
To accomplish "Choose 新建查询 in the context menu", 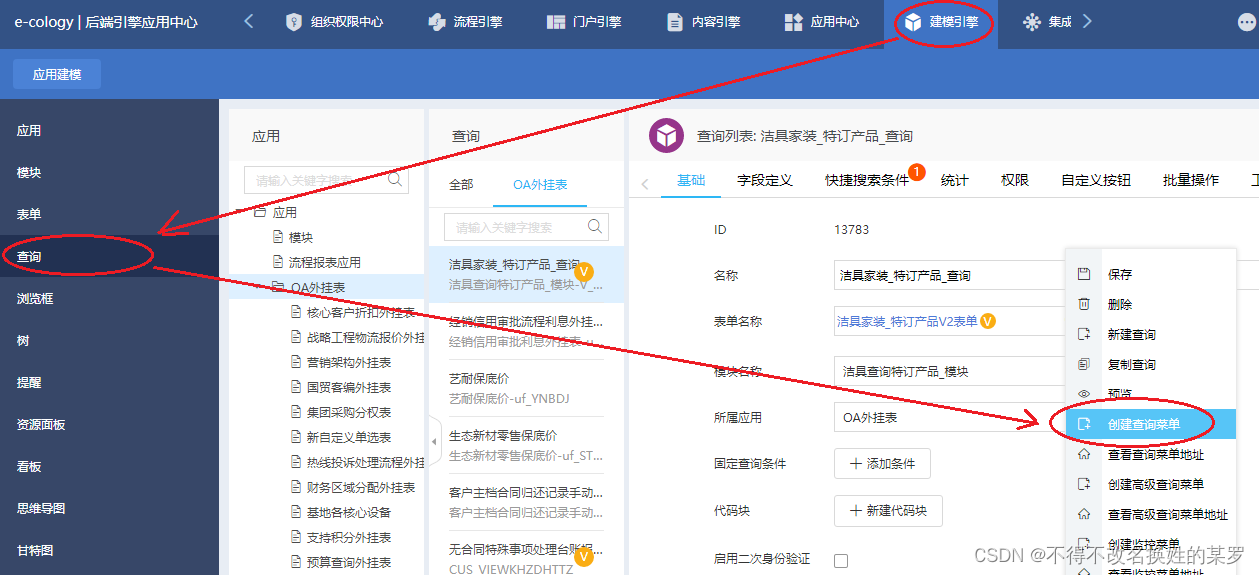I will point(1151,334).
